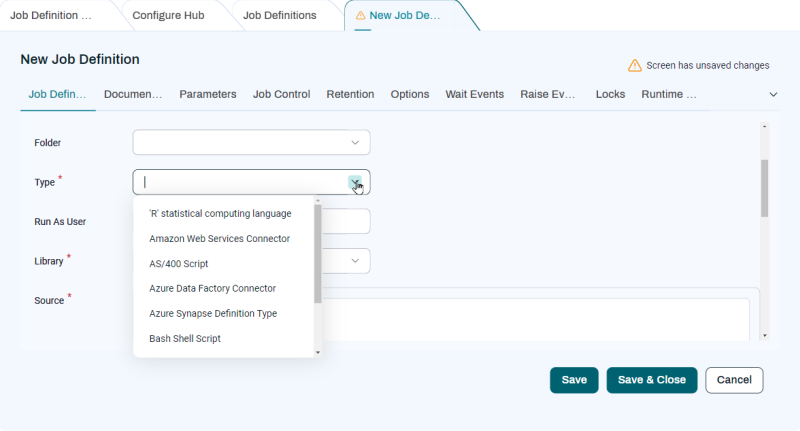This screenshot has height=431, width=800.
Task: Open the Job Control tab
Action: (x=281, y=94)
